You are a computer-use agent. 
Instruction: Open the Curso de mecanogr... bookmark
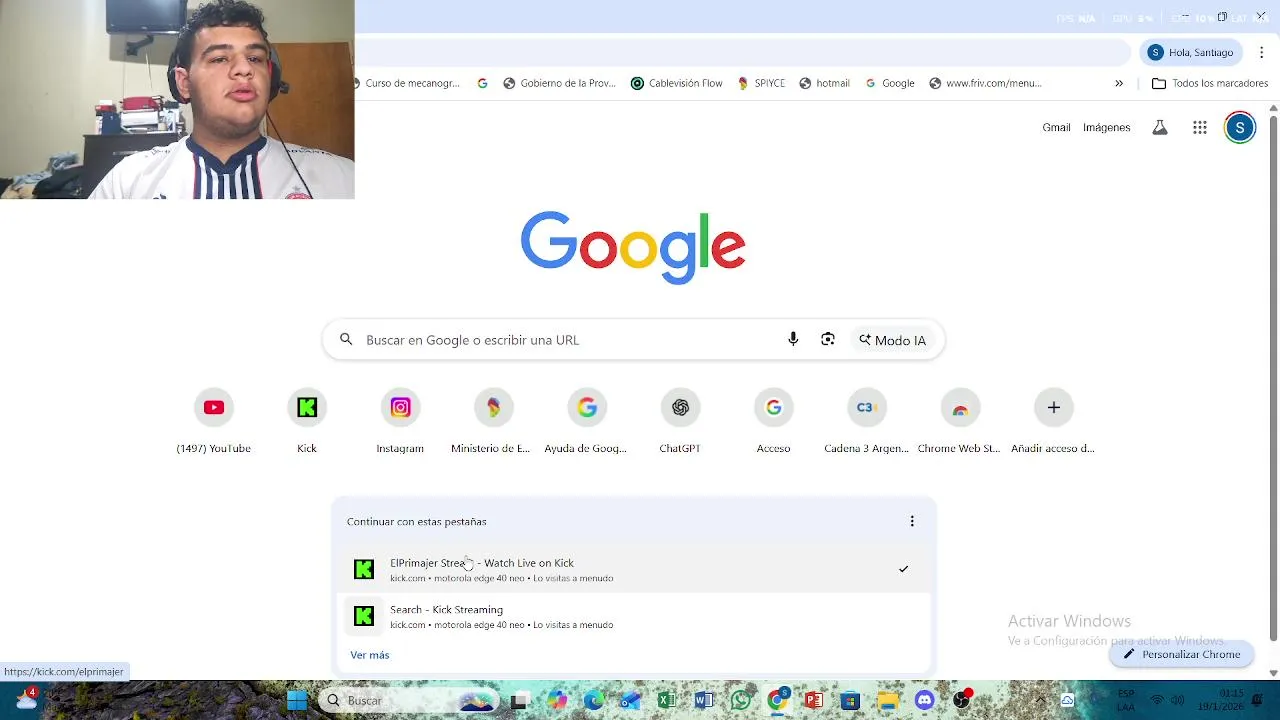[408, 83]
